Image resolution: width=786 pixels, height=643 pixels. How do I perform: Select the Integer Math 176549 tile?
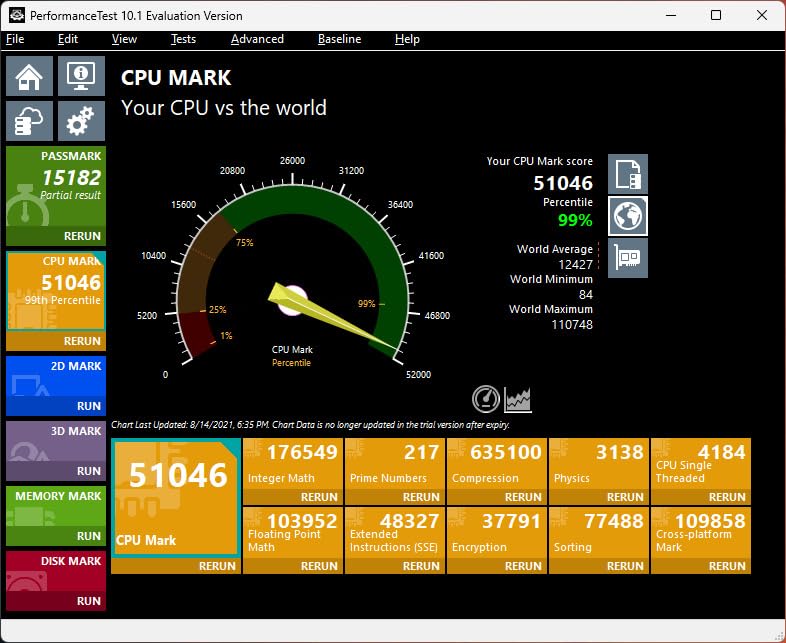[293, 464]
